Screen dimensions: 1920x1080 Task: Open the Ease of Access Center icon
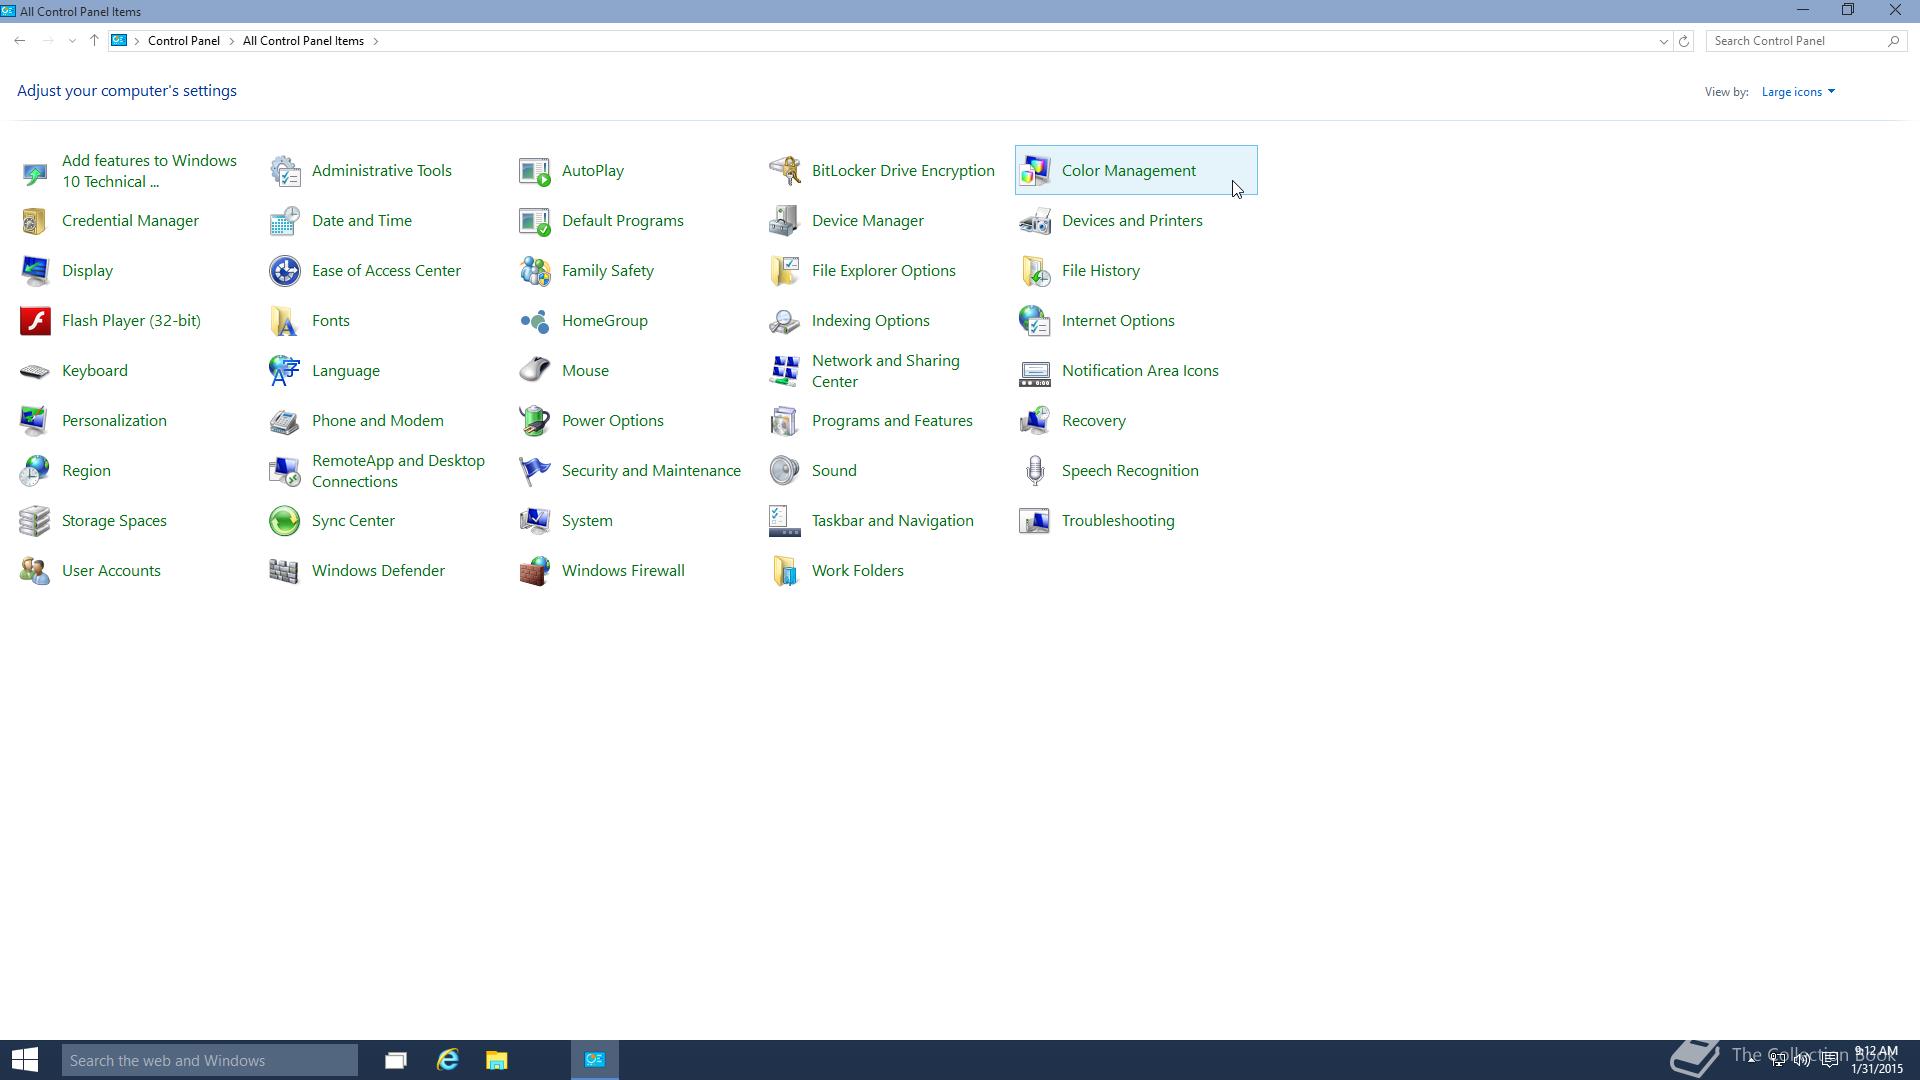[285, 271]
